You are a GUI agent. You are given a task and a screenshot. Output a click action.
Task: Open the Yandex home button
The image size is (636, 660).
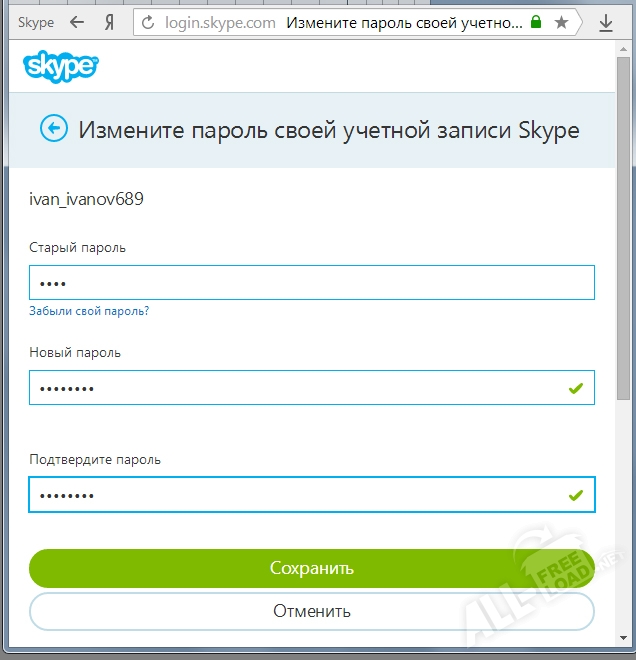click(109, 22)
